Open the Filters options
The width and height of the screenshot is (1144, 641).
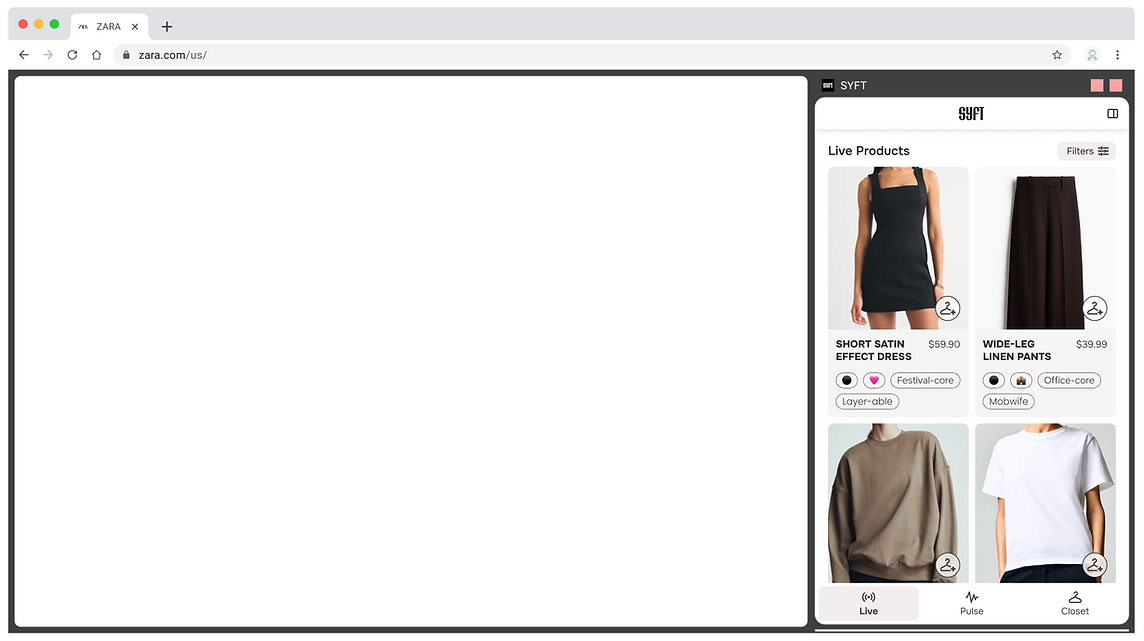click(1086, 151)
